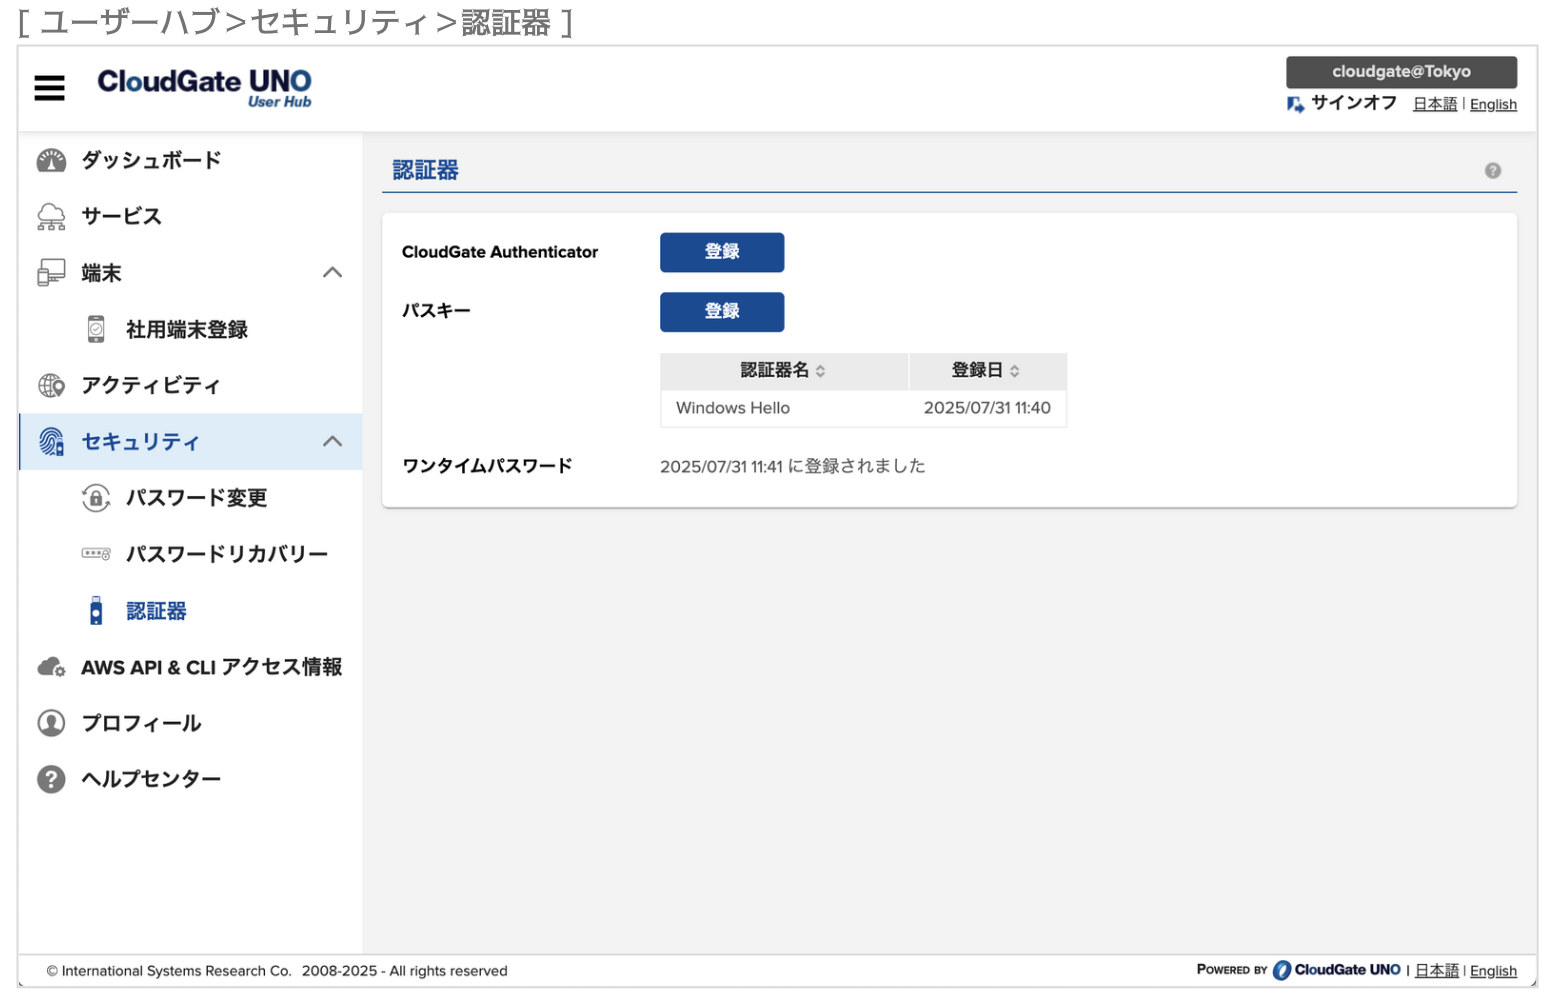
Task: Click the 端末 devices icon
Action: [x=51, y=273]
